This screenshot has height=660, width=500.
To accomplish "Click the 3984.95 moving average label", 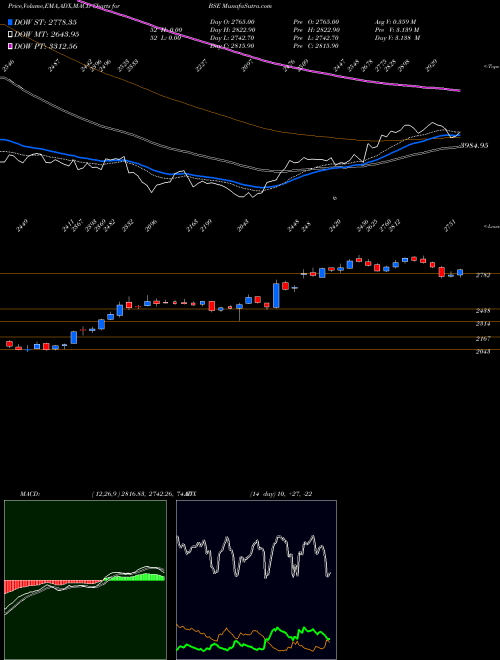I will 473,146.
